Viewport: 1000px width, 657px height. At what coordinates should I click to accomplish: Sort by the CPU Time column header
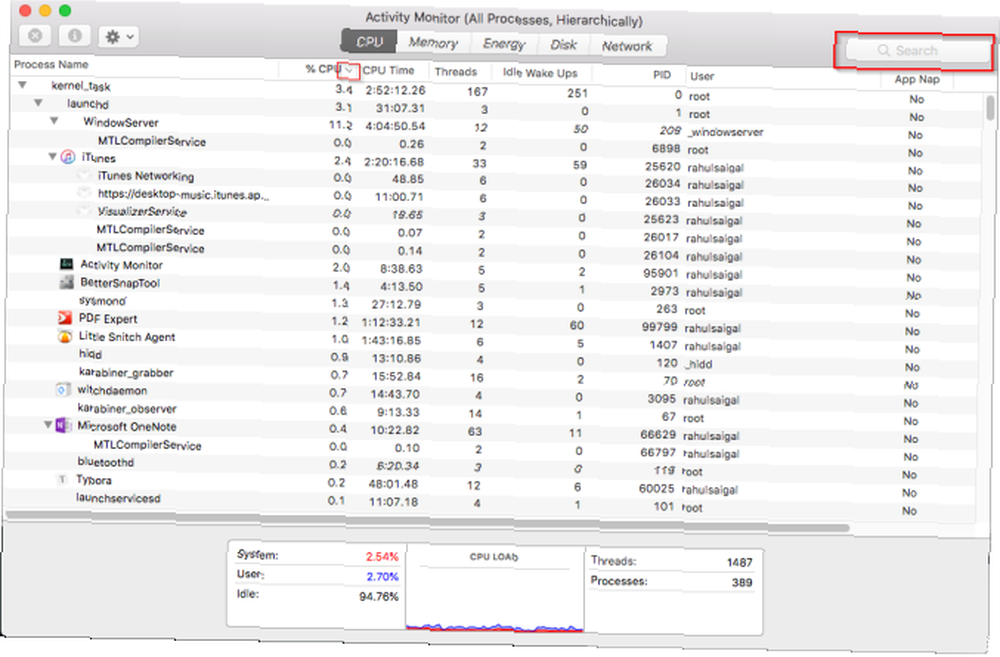pos(388,71)
